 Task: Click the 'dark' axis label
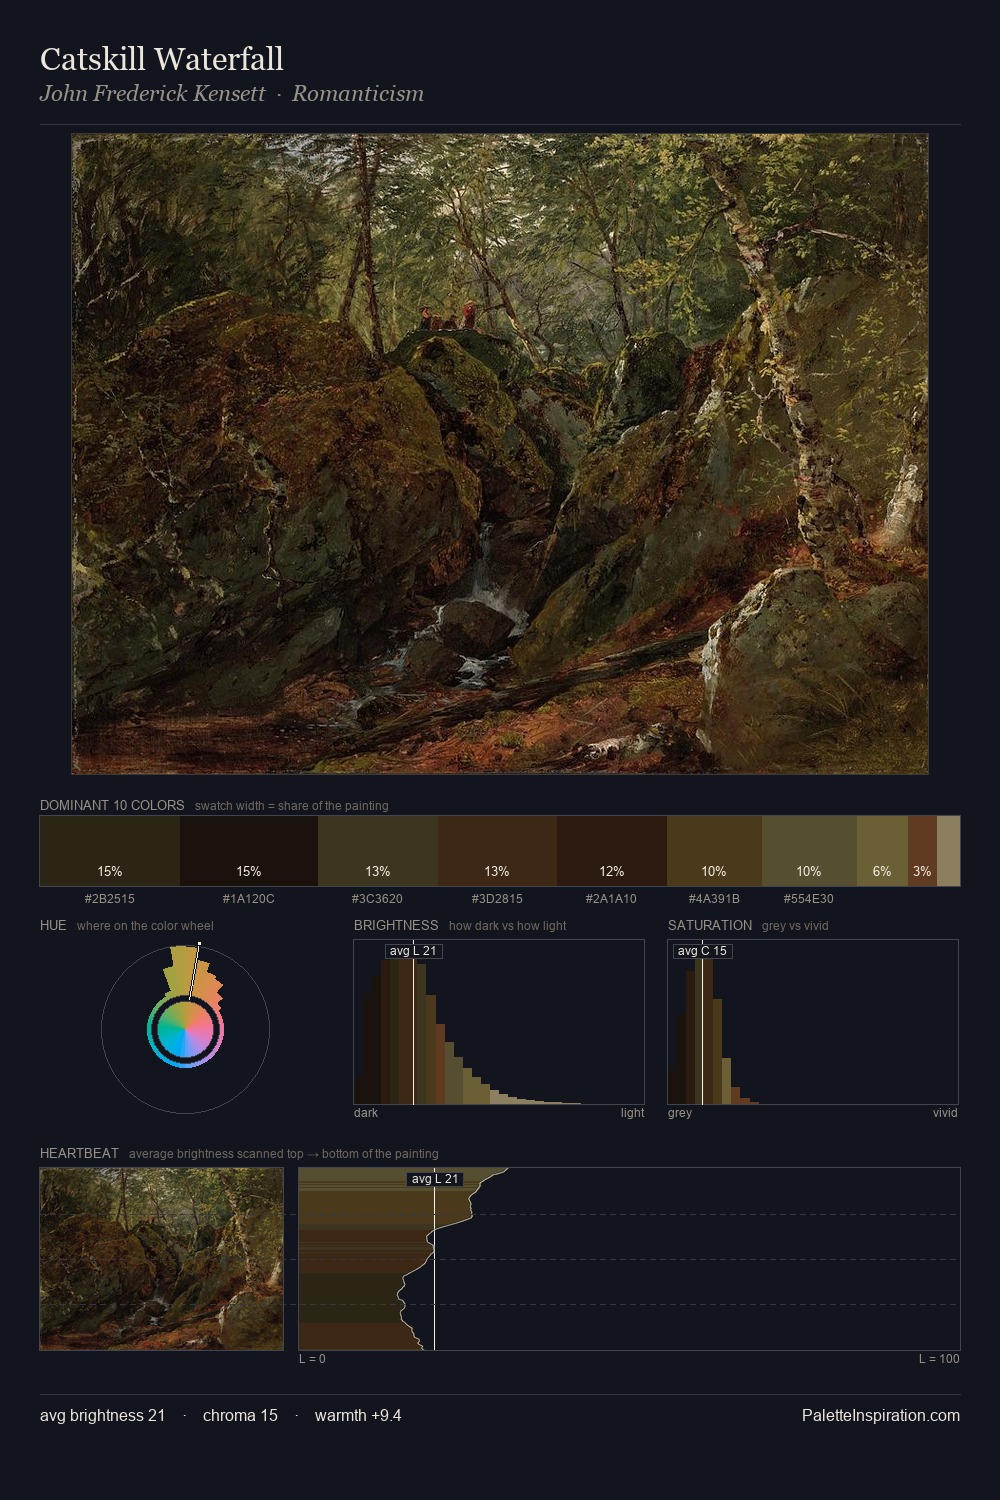366,1113
